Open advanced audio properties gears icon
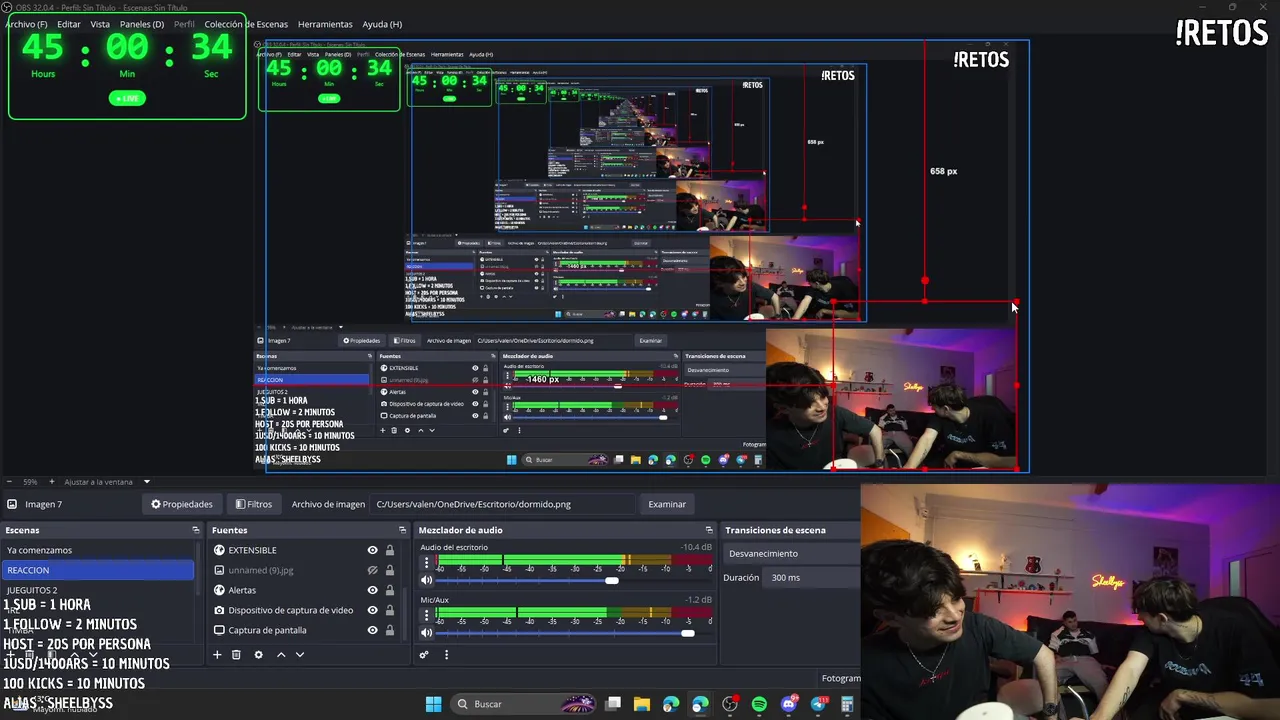This screenshot has width=1280, height=720. pos(424,655)
